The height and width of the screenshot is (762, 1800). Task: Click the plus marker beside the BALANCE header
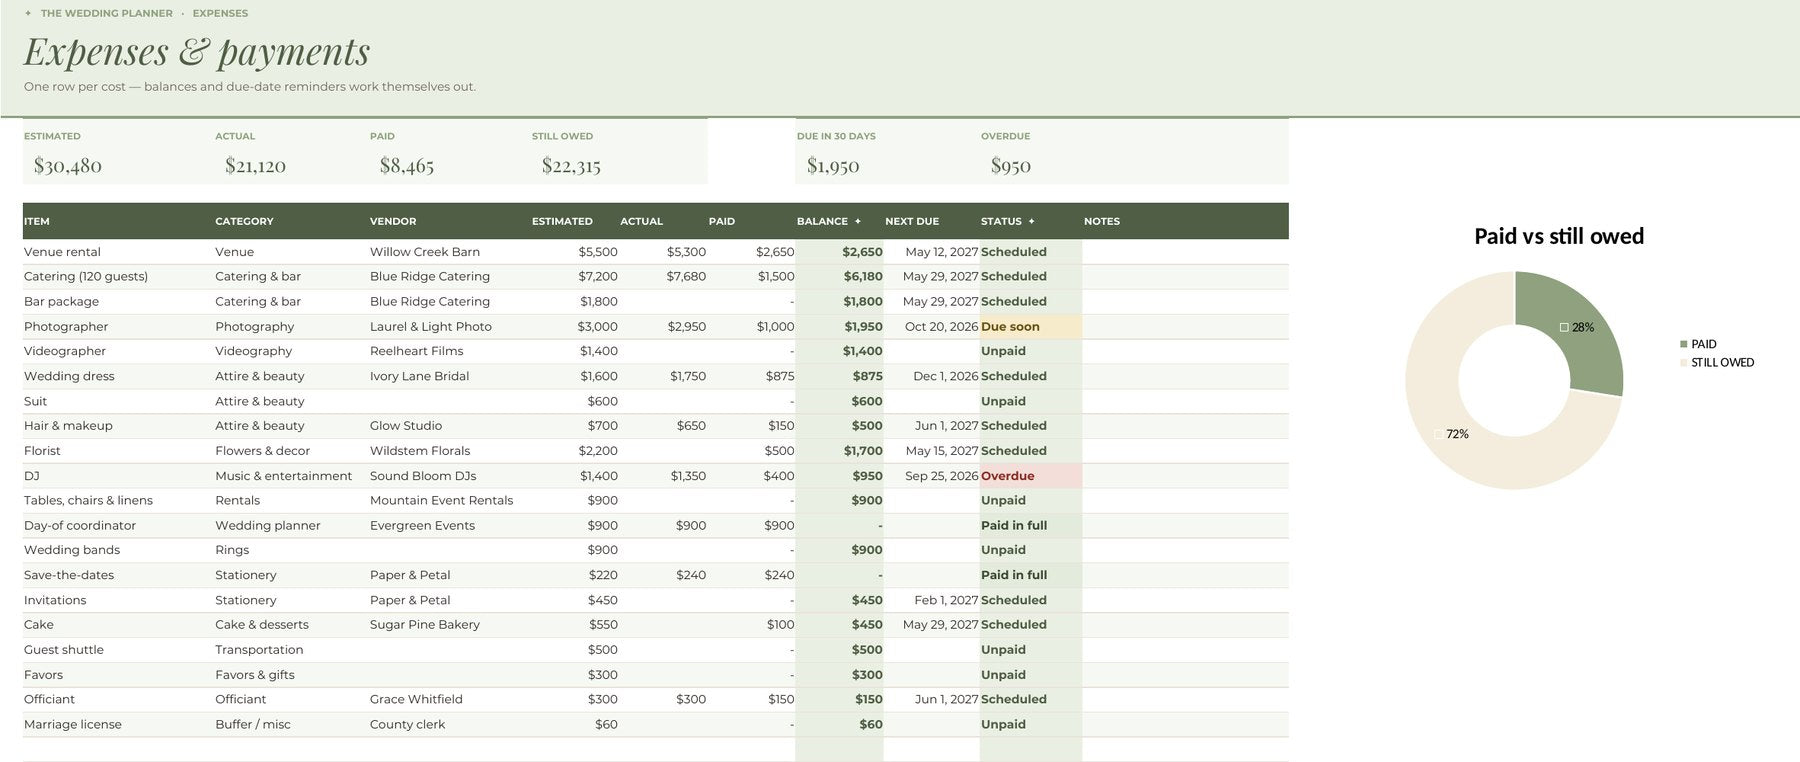[857, 221]
